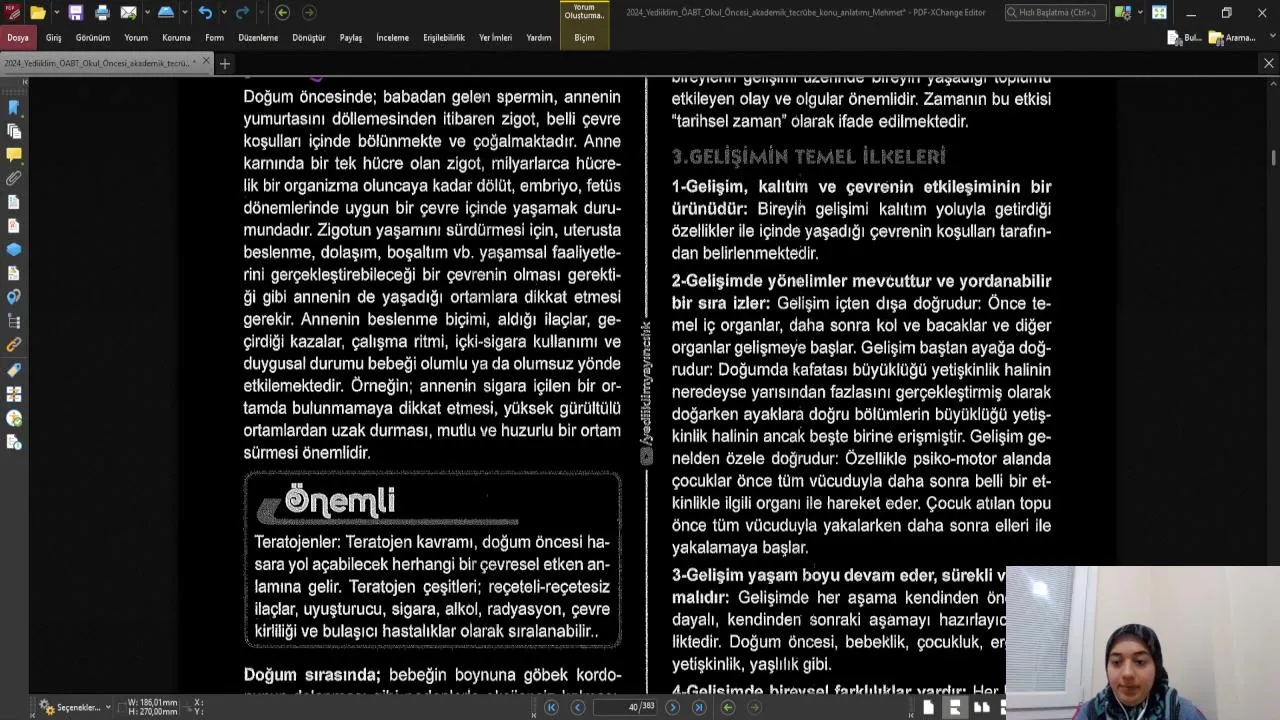This screenshot has height=720, width=1280.
Task: Open PDF-XChange application logo menu
Action: (x=12, y=13)
